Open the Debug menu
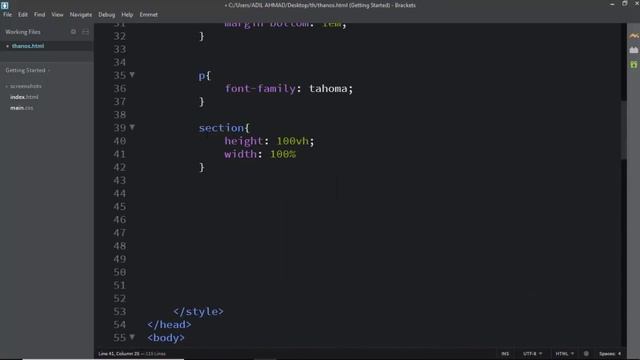Viewport: 640px width, 360px height. (107, 14)
